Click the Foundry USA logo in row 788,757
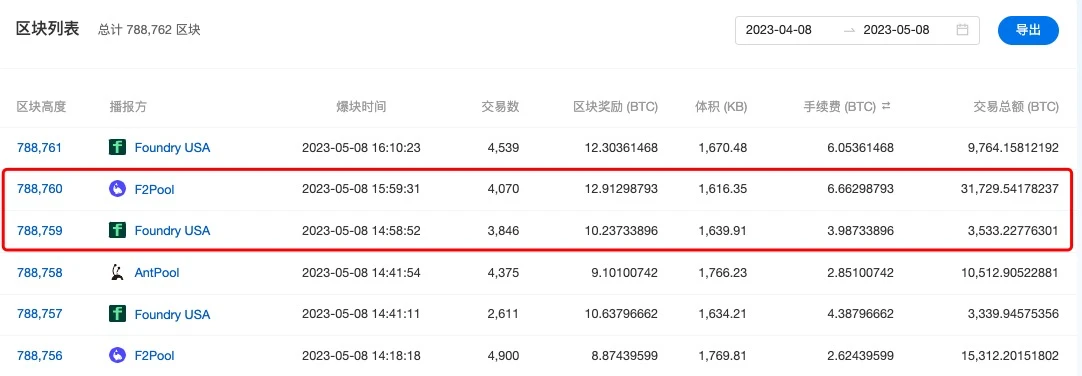 click(x=118, y=314)
